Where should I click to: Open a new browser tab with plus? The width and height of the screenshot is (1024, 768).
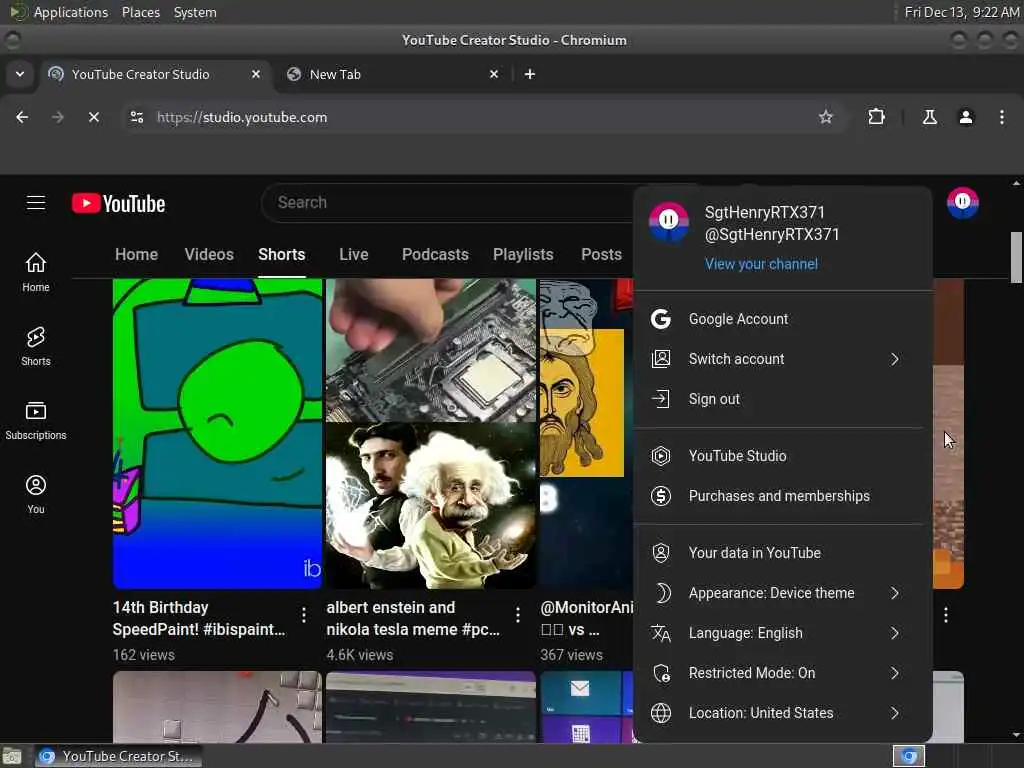pyautogui.click(x=530, y=74)
